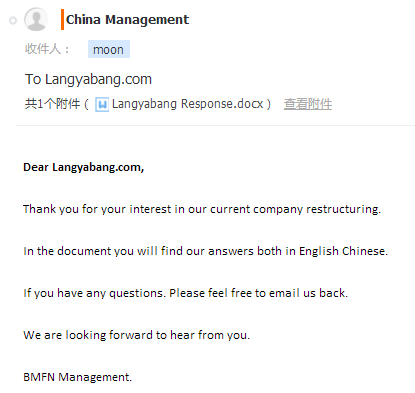Click the sentence mentioning English Chinese answers
This screenshot has width=415, height=393.
tap(206, 251)
